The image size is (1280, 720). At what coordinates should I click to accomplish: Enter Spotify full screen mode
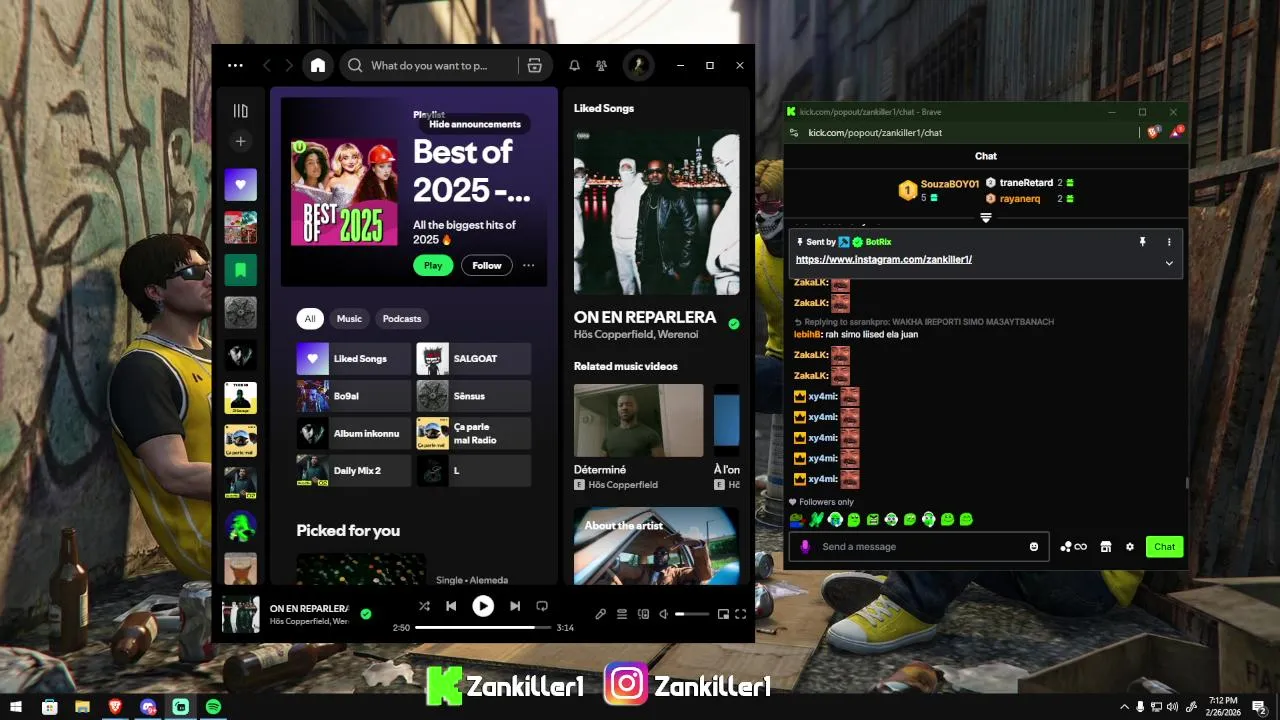pyautogui.click(x=741, y=614)
